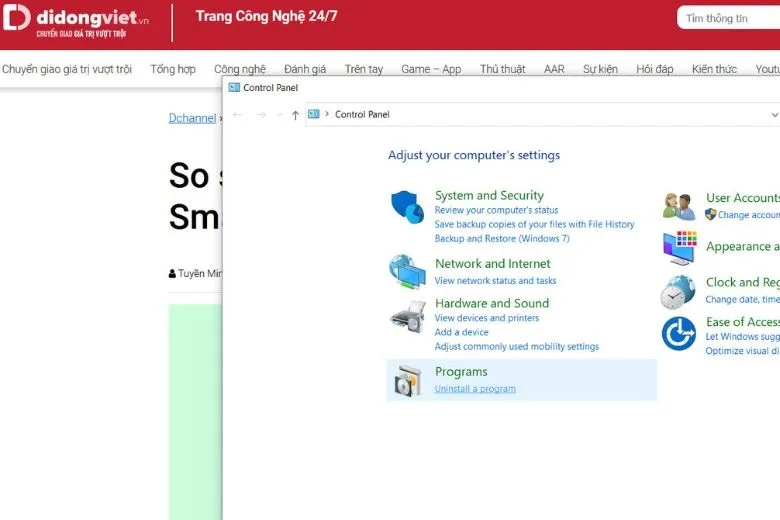Click the back arrow in Control Panel
This screenshot has width=780, height=520.
click(237, 115)
